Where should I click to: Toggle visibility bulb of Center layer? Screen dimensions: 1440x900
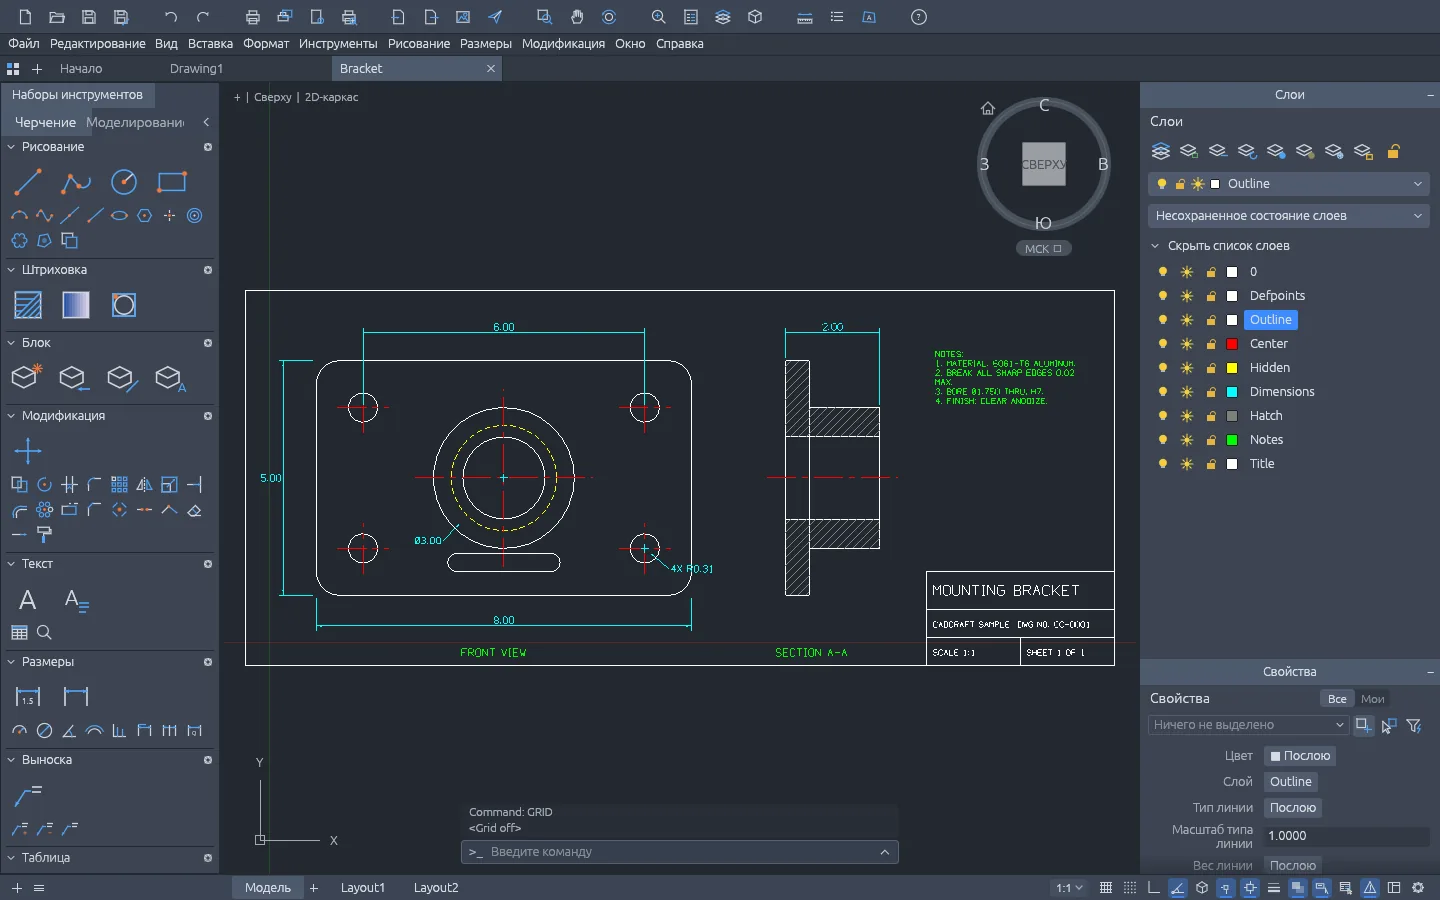(1162, 344)
